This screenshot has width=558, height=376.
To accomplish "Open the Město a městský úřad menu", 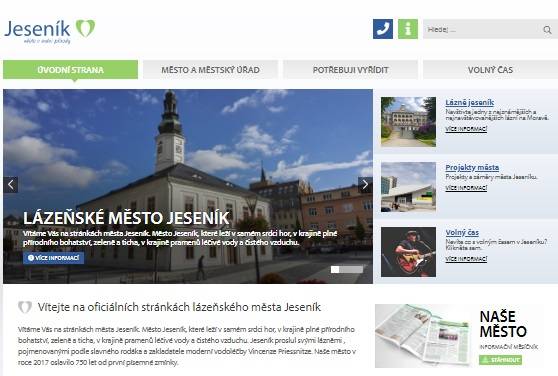I will click(x=210, y=70).
